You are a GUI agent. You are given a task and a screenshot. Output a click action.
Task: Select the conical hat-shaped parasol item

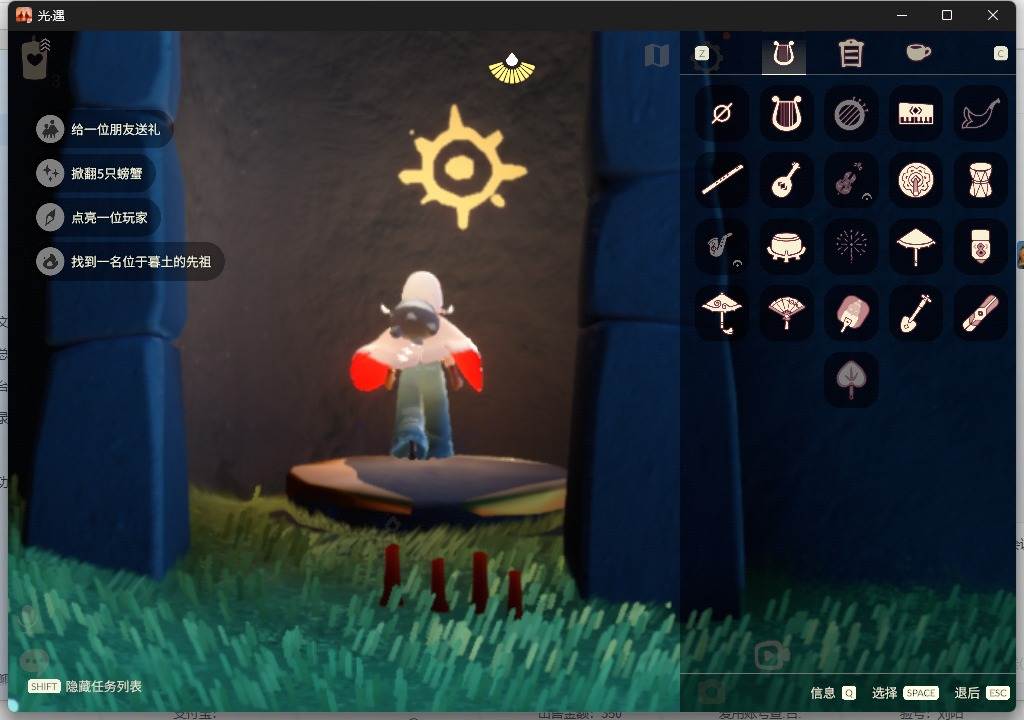pyautogui.click(x=916, y=246)
